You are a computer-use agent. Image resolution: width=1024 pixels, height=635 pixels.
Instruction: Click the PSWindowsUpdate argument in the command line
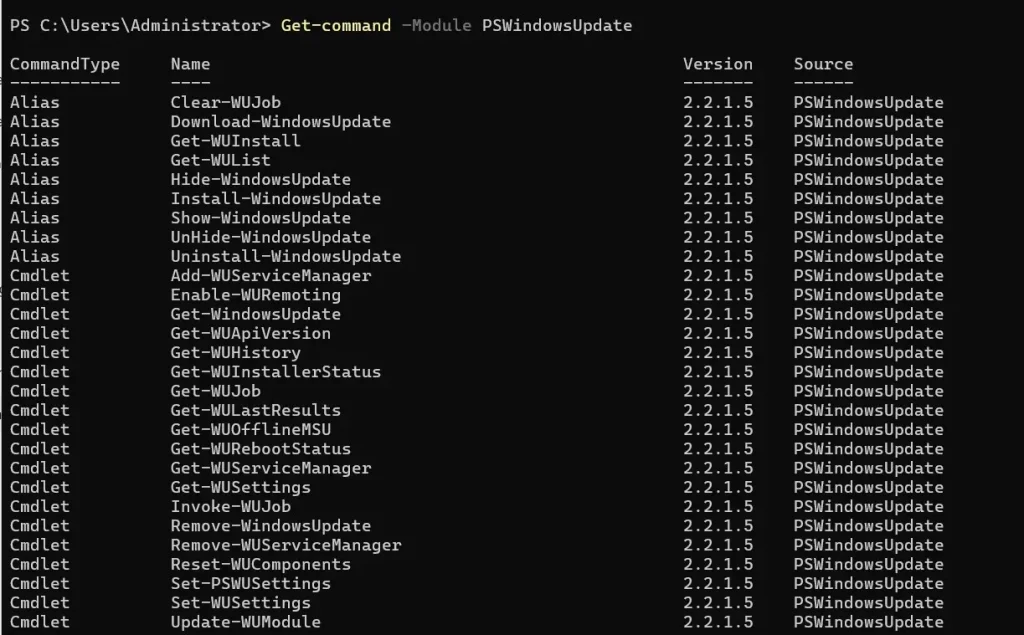tap(556, 25)
